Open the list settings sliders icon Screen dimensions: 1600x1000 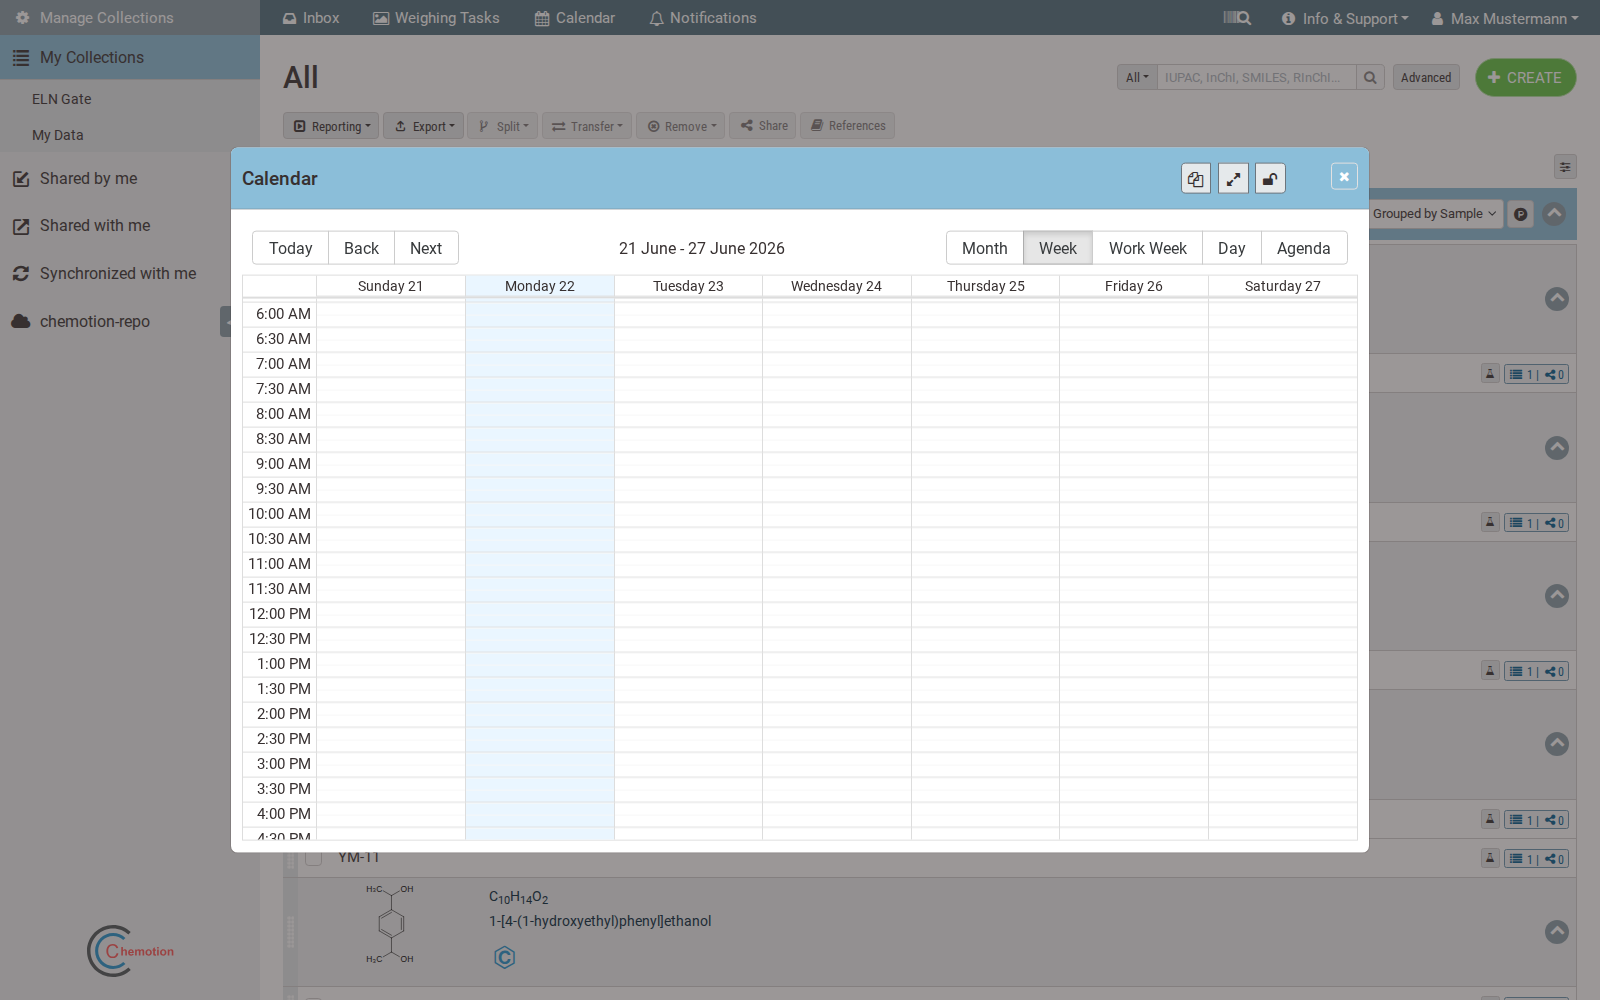[1565, 167]
